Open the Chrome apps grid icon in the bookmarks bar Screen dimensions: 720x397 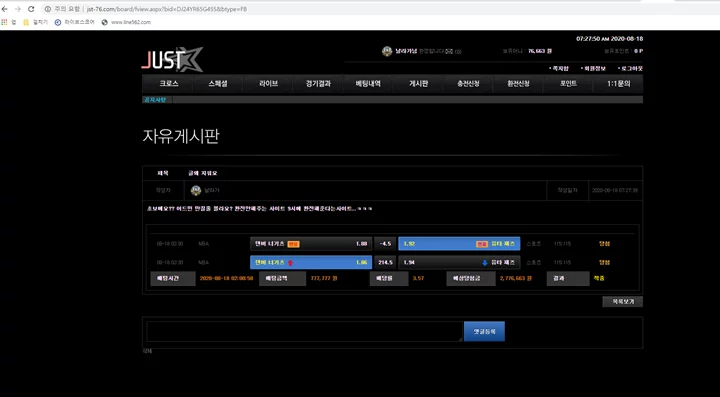(x=4, y=22)
